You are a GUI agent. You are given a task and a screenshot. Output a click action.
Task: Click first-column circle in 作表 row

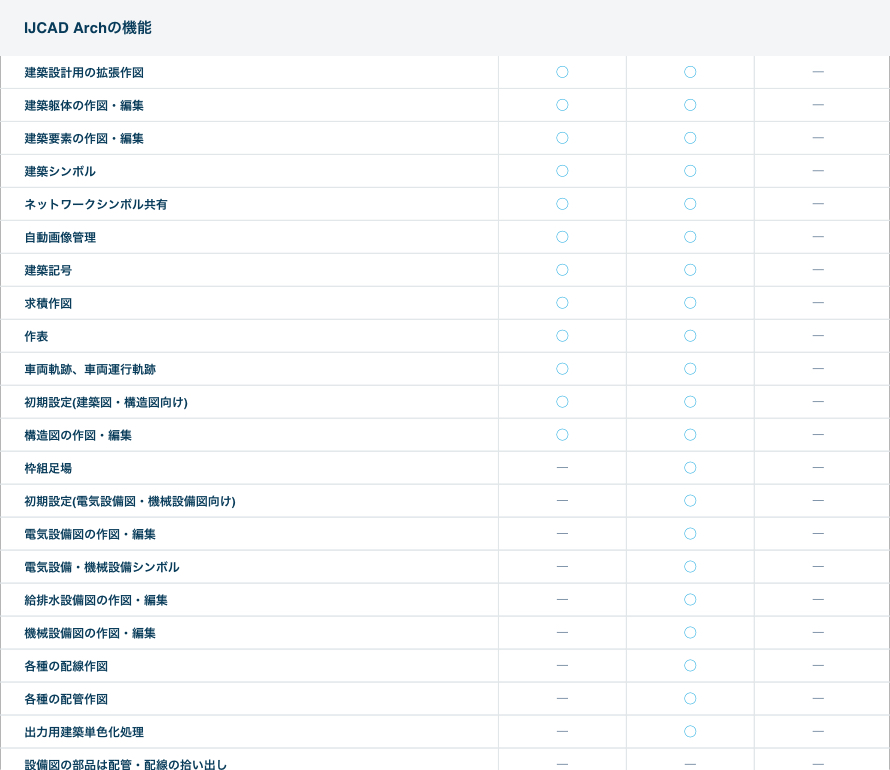point(562,336)
